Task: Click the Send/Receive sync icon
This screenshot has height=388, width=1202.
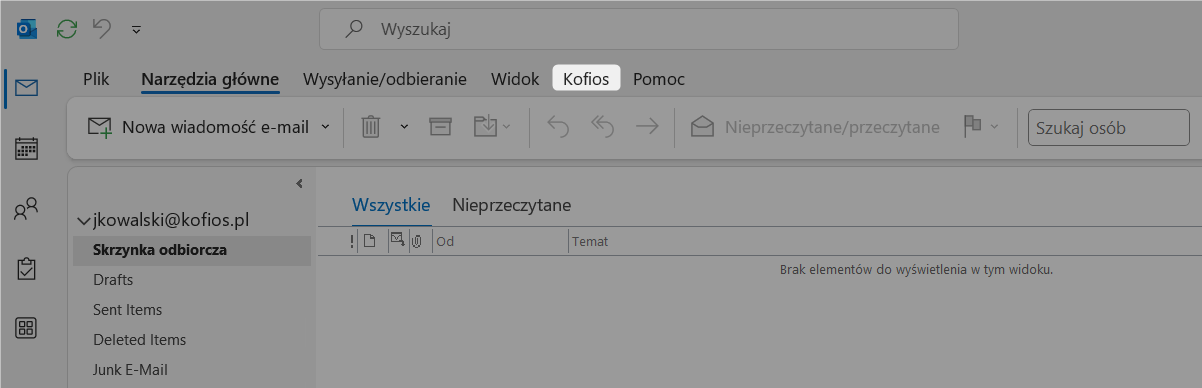Action: [x=67, y=29]
